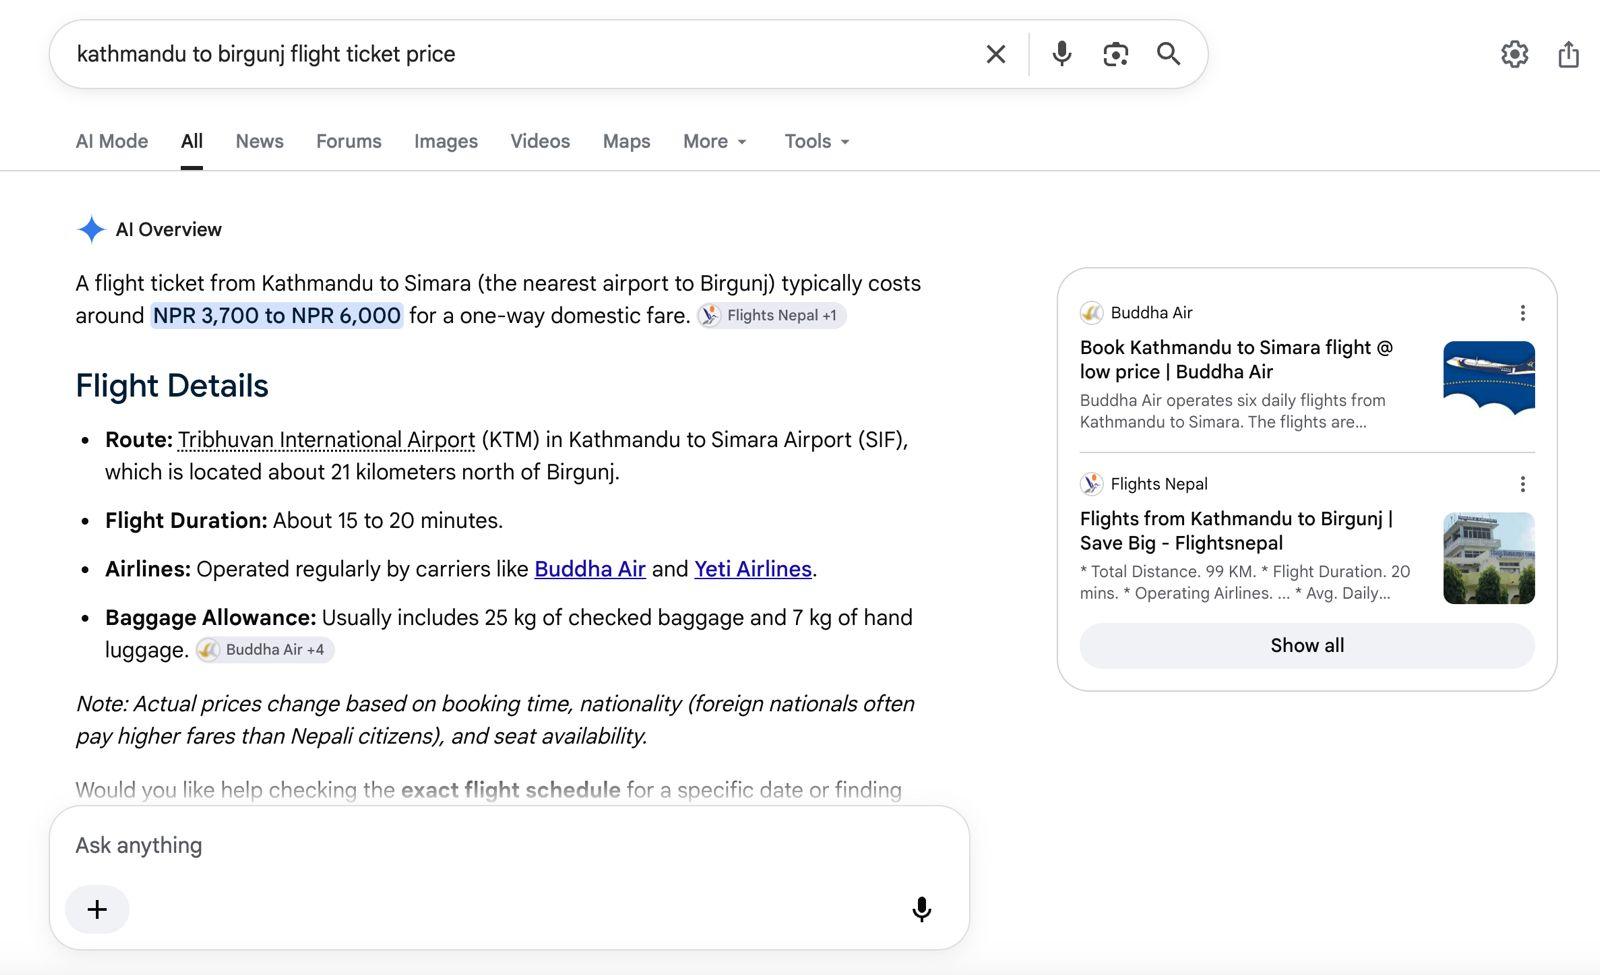
Task: Open Google Lens image search icon
Action: [1115, 54]
